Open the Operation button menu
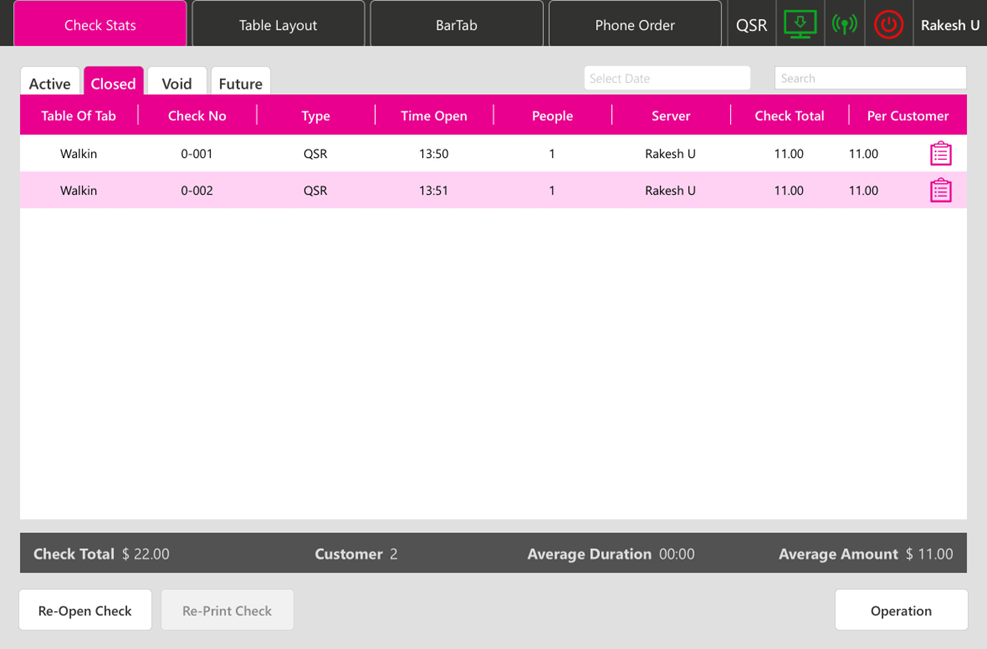The width and height of the screenshot is (987, 649). pyautogui.click(x=901, y=610)
